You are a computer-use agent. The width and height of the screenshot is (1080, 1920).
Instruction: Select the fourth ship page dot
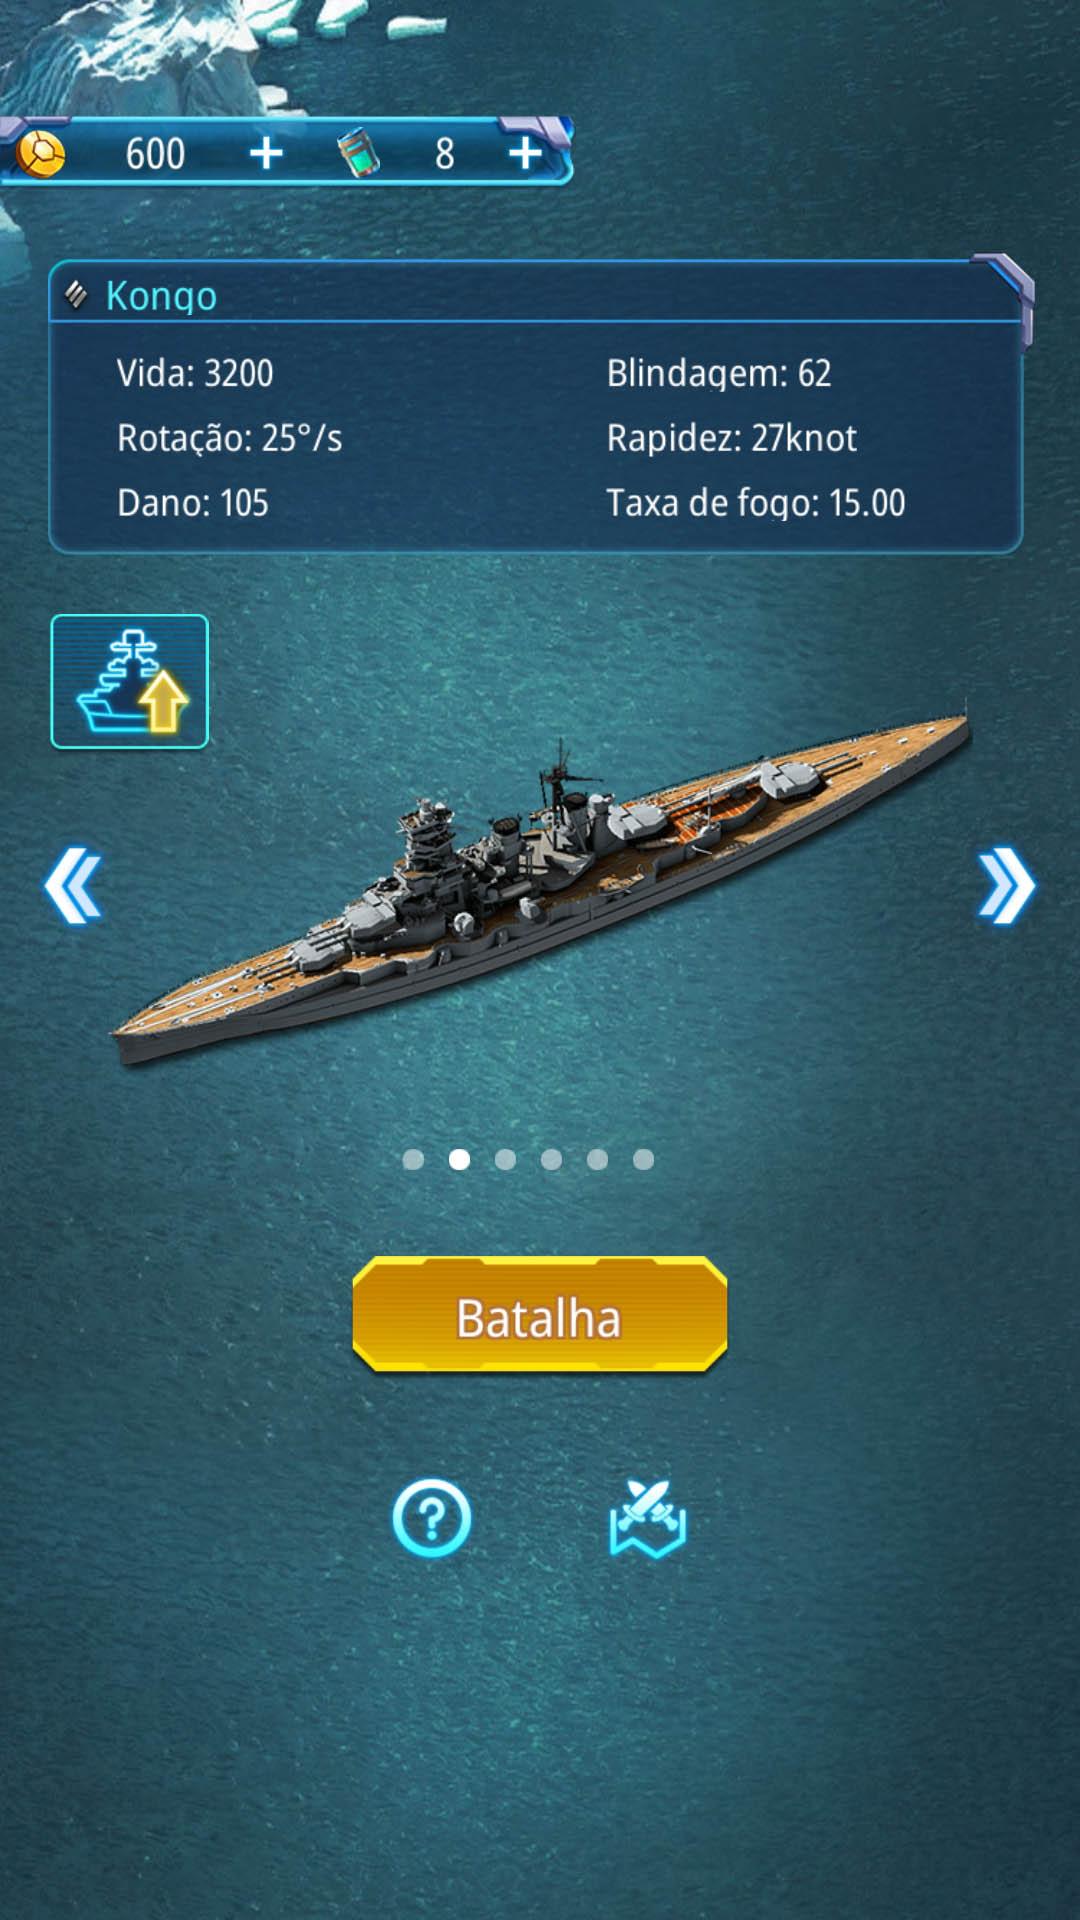click(551, 1159)
